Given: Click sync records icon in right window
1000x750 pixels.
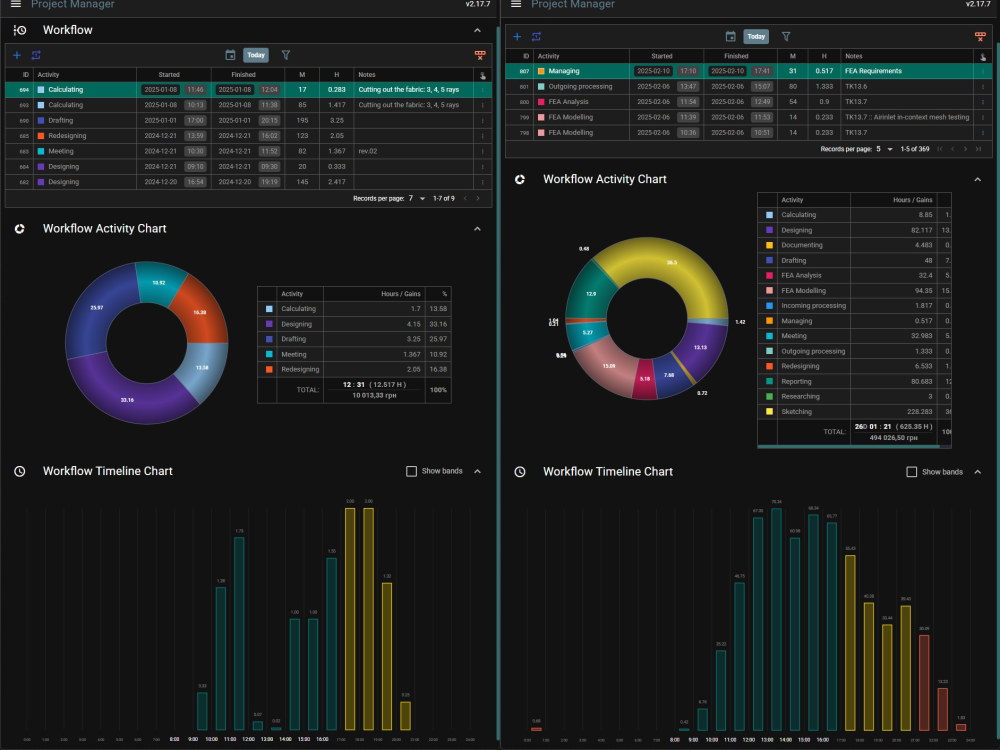Looking at the screenshot, I should coord(536,36).
